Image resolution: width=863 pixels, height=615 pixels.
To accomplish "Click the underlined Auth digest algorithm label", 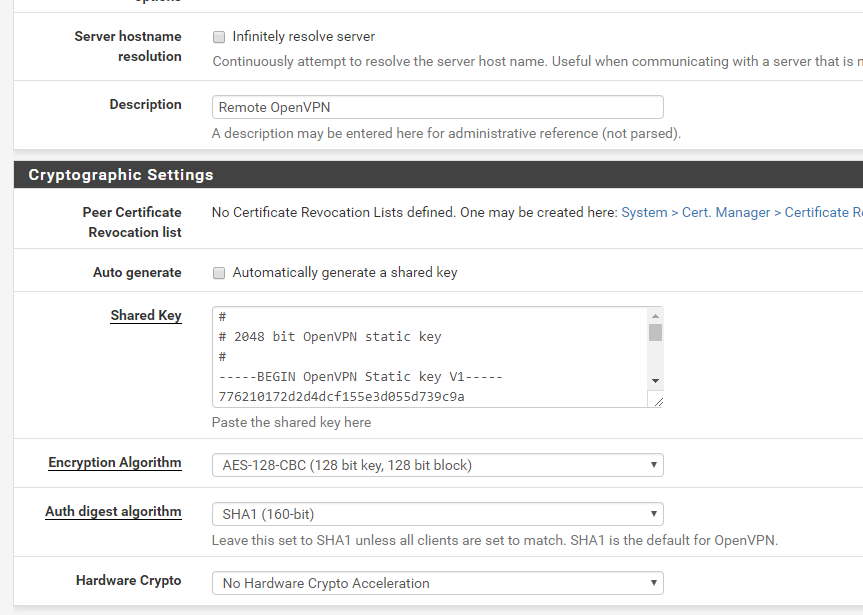I will pyautogui.click(x=113, y=511).
